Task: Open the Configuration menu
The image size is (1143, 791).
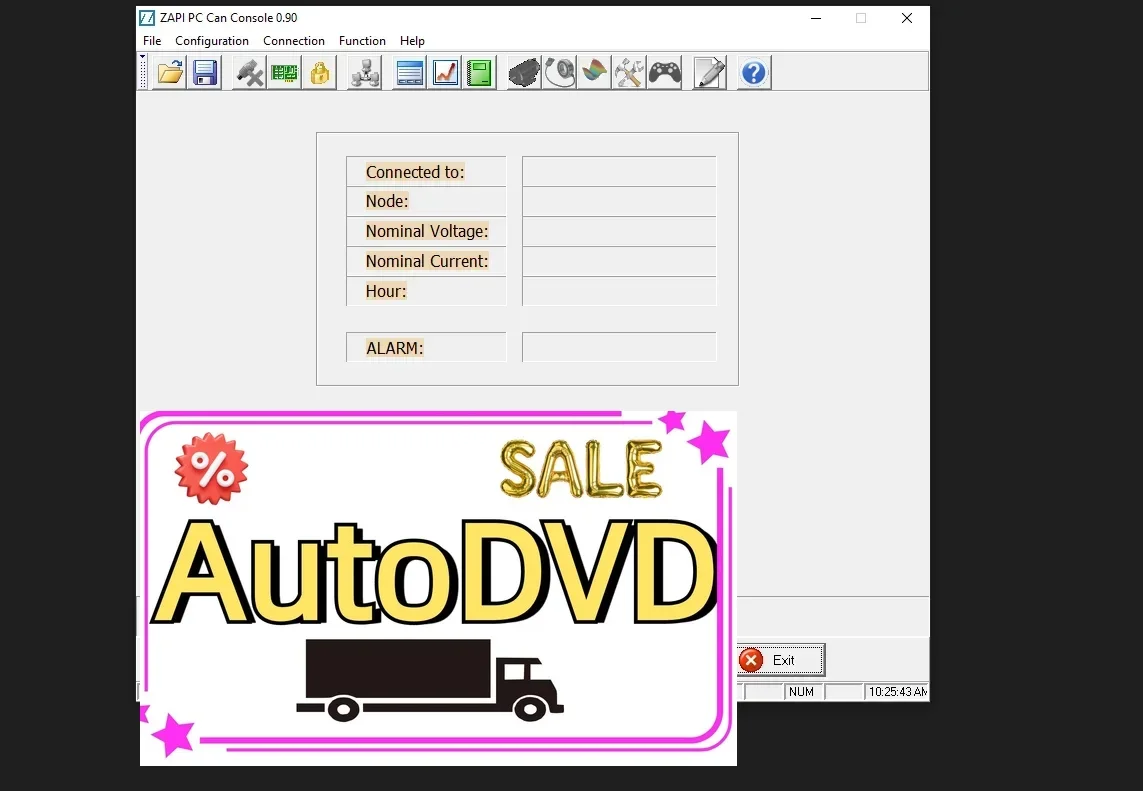Action: 211,41
